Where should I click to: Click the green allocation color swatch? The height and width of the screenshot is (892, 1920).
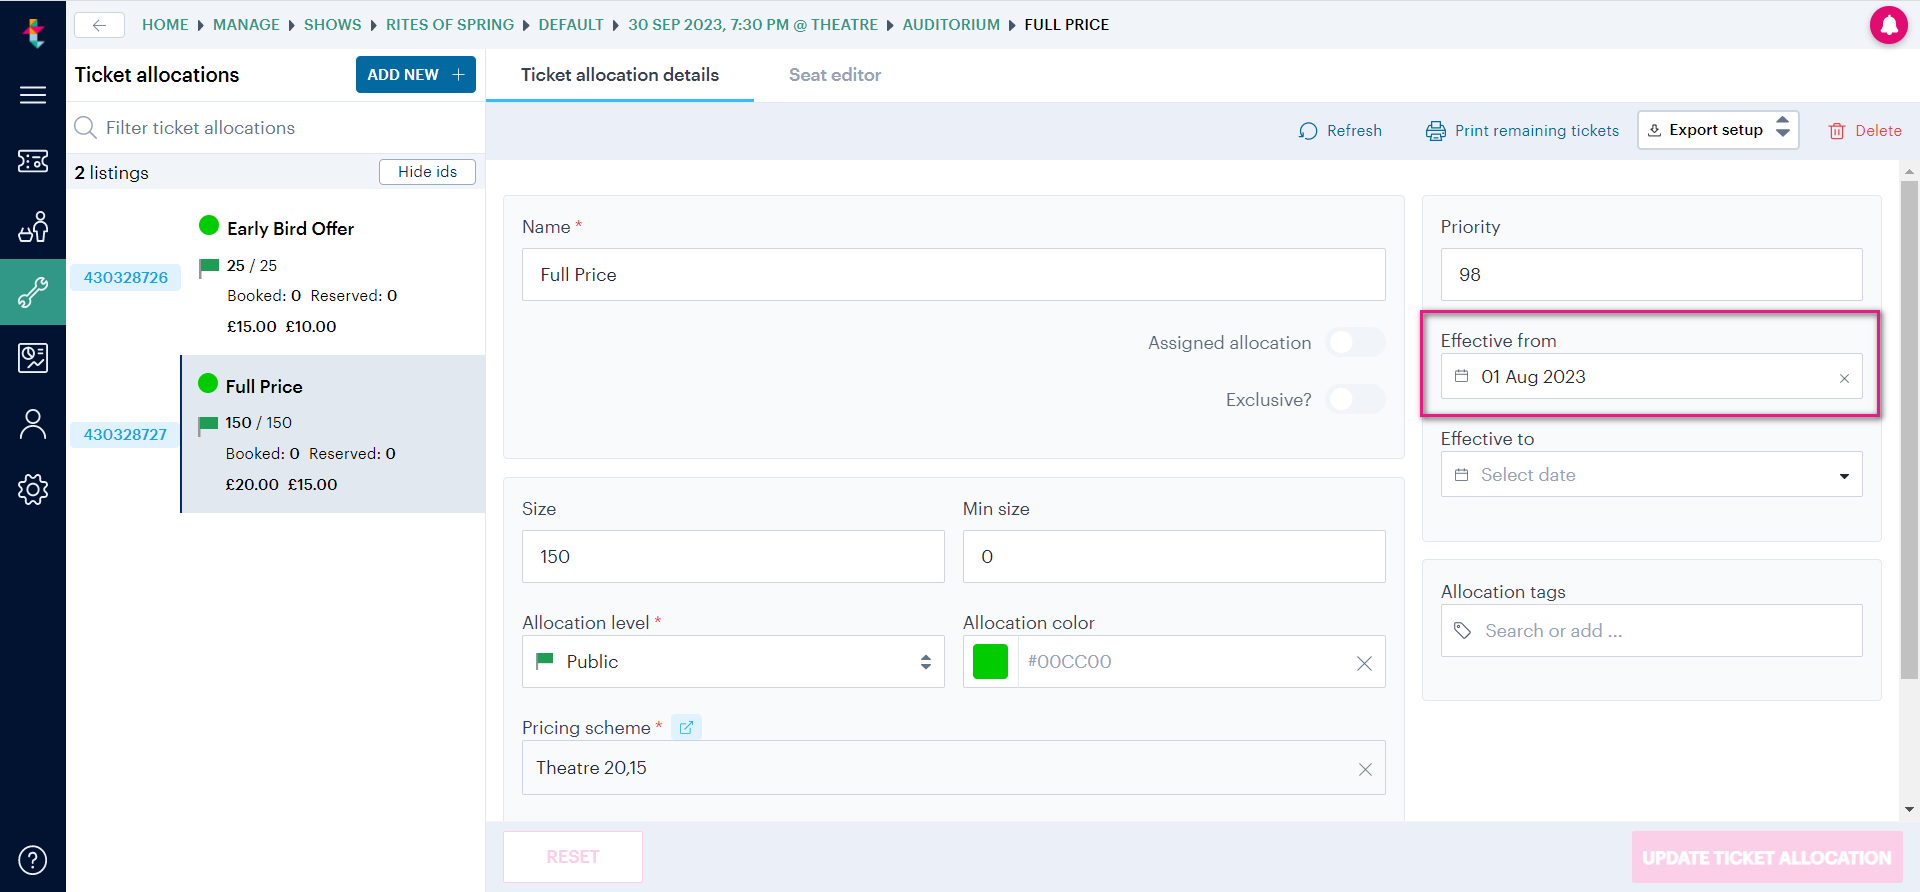coord(990,662)
